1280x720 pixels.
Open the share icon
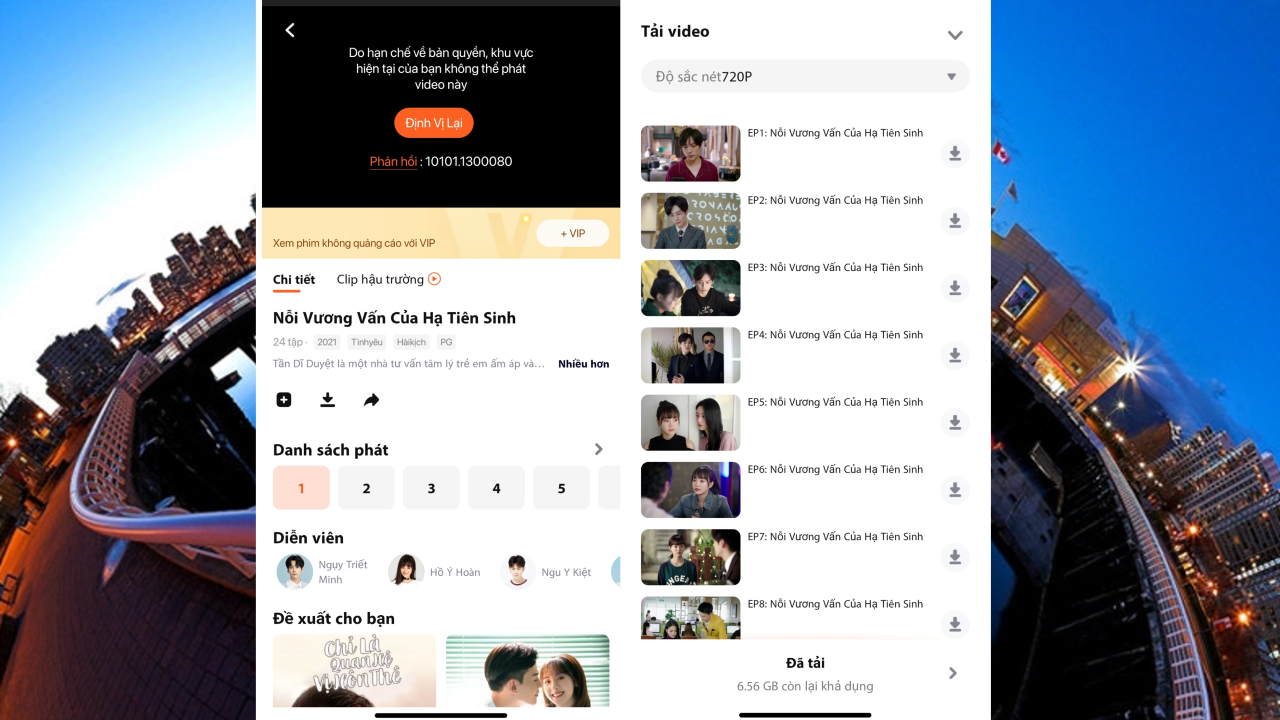coord(371,399)
